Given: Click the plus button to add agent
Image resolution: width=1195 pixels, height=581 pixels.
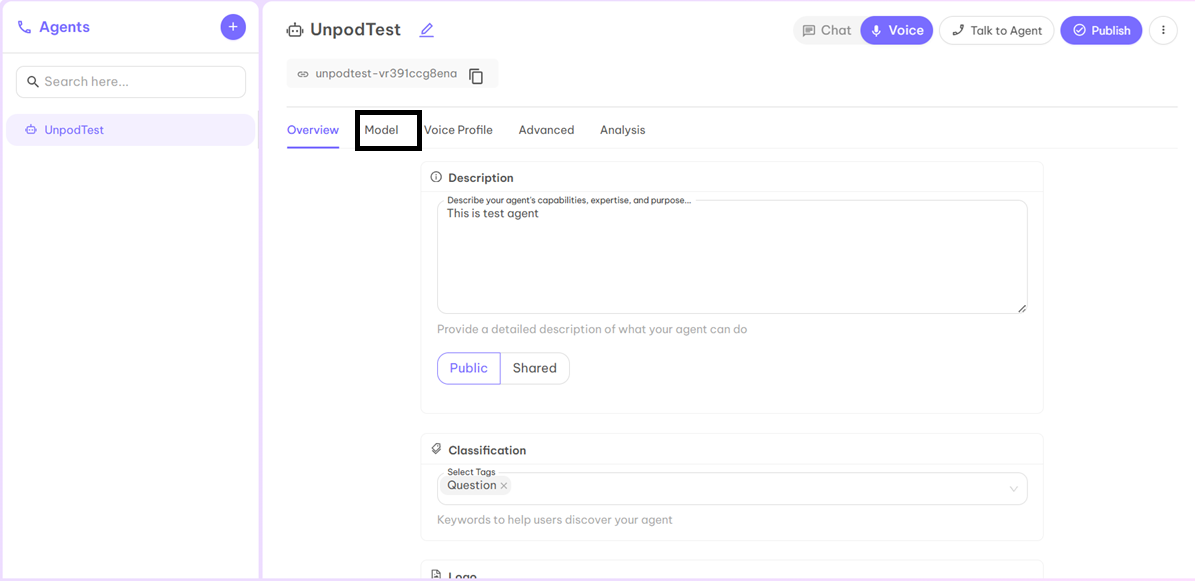Looking at the screenshot, I should [233, 27].
